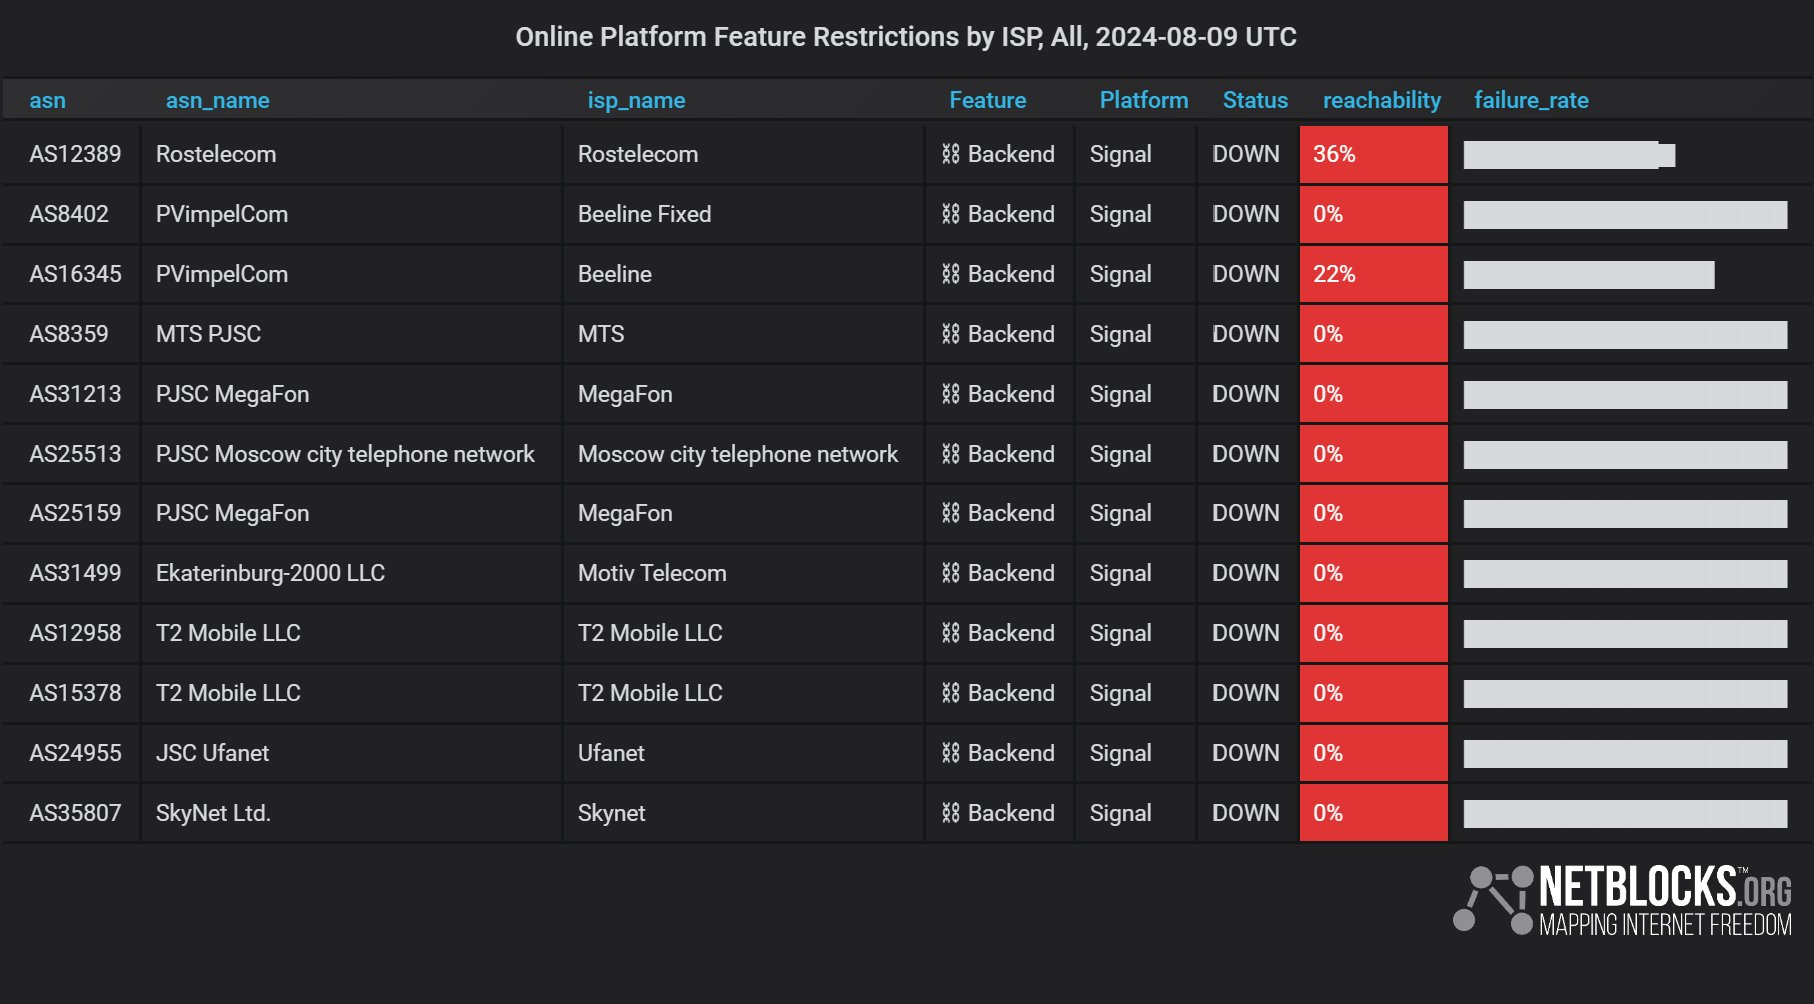The width and height of the screenshot is (1814, 1004).
Task: Select the AS8359 cell
Action: 71,334
